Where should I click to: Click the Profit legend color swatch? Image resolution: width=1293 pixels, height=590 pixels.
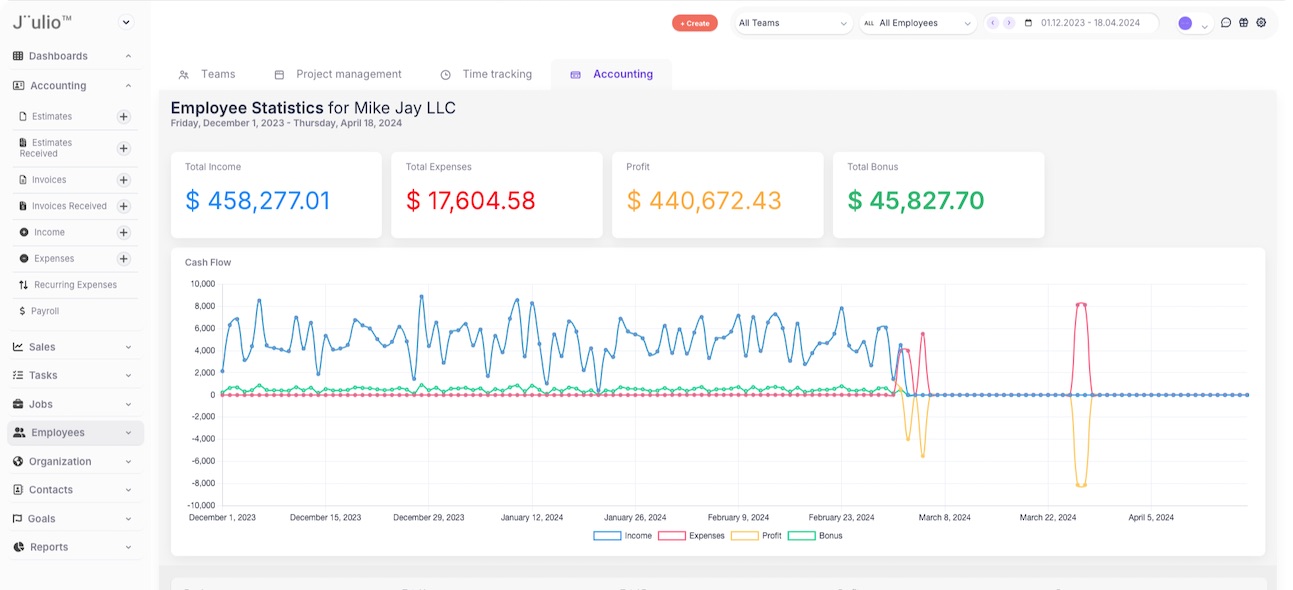744,536
